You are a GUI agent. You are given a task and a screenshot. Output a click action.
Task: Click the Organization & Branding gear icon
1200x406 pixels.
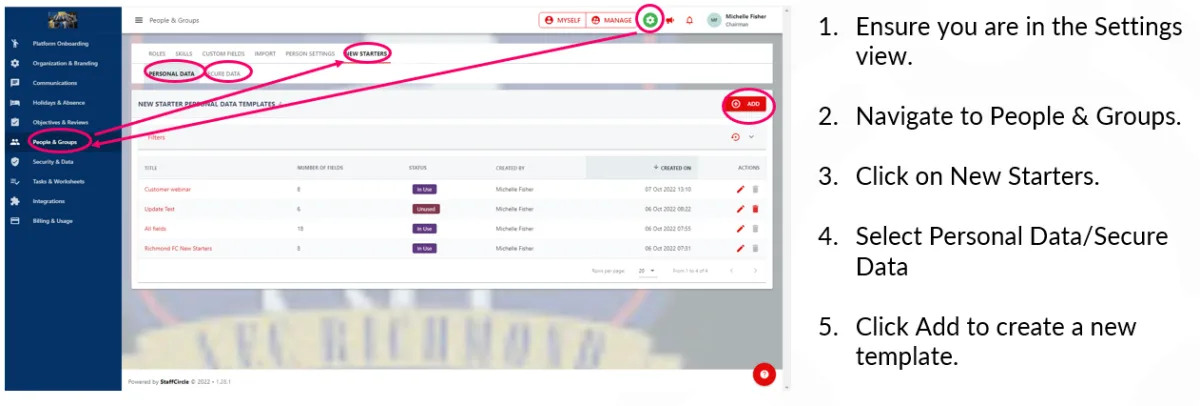pos(15,63)
